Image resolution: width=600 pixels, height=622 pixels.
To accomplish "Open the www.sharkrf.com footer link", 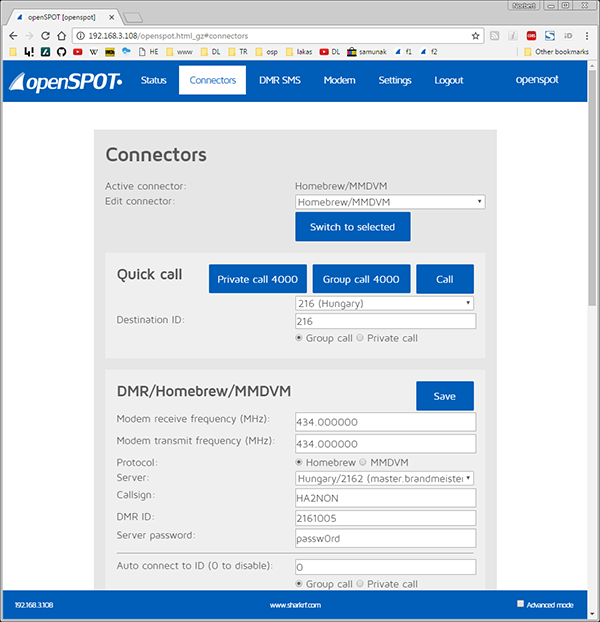I will (x=295, y=605).
